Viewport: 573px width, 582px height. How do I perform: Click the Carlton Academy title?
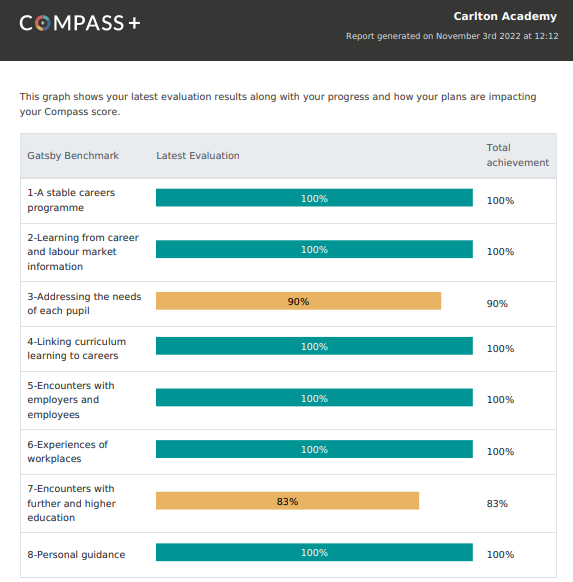[505, 16]
